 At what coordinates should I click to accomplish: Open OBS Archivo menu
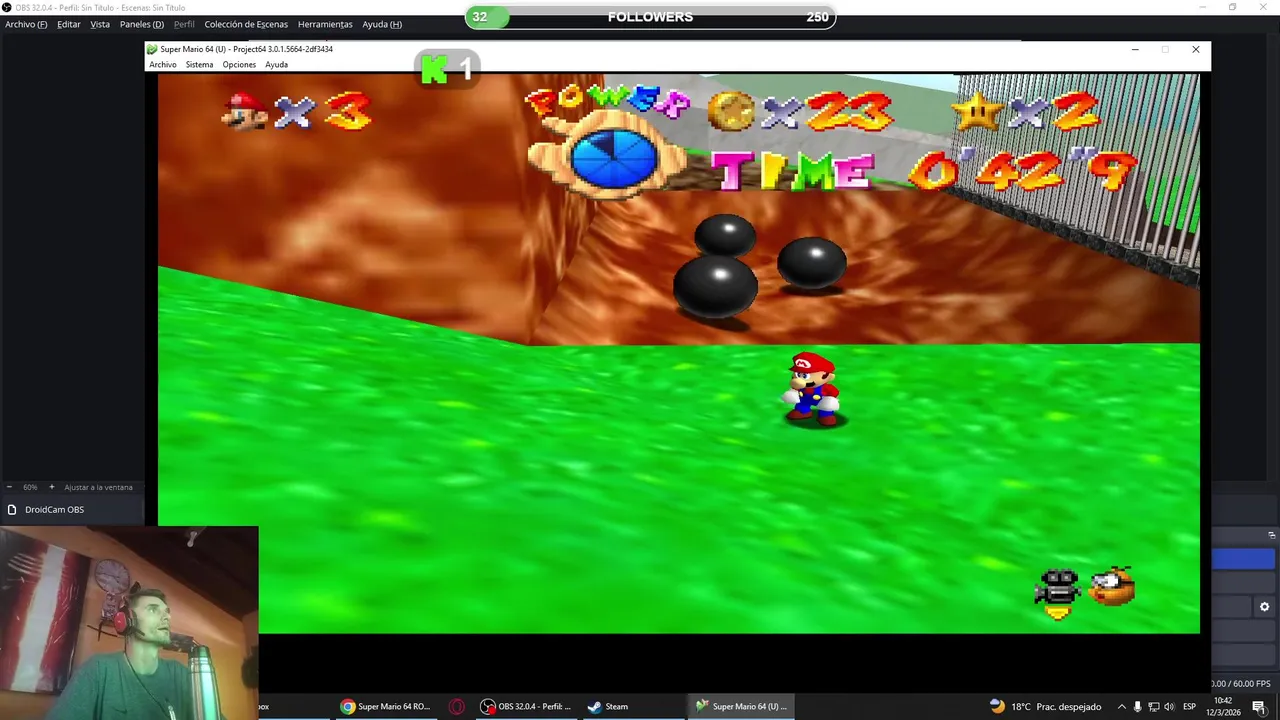[x=26, y=24]
